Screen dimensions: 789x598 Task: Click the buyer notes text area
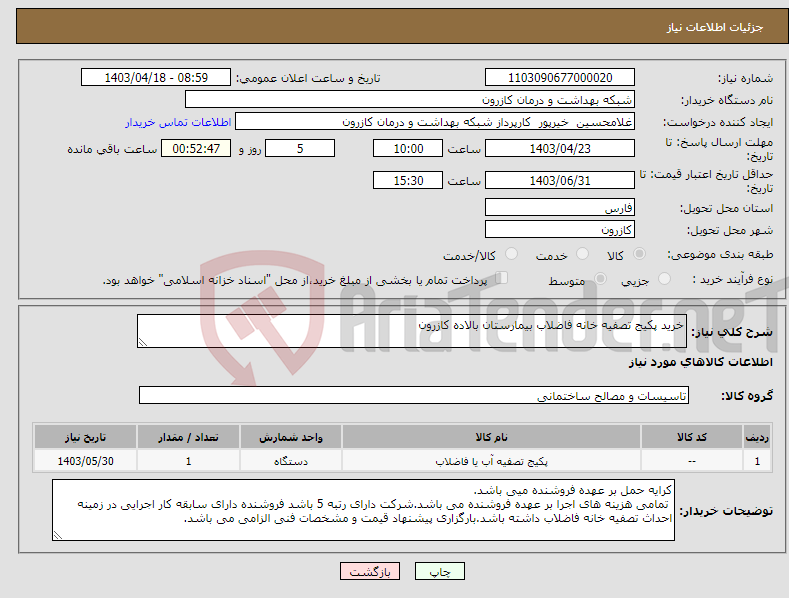click(x=363, y=510)
